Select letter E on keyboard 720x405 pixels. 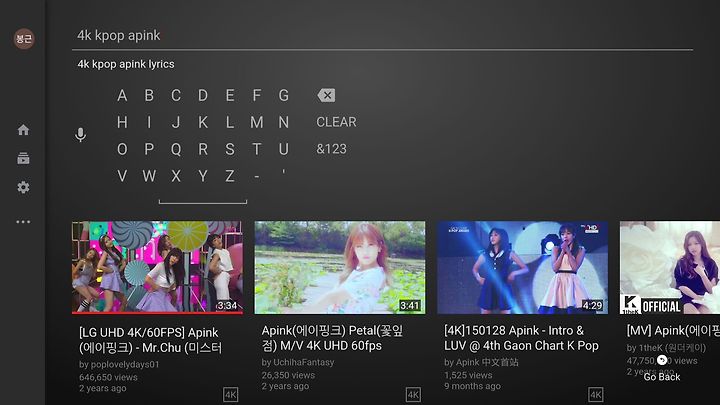pos(230,96)
